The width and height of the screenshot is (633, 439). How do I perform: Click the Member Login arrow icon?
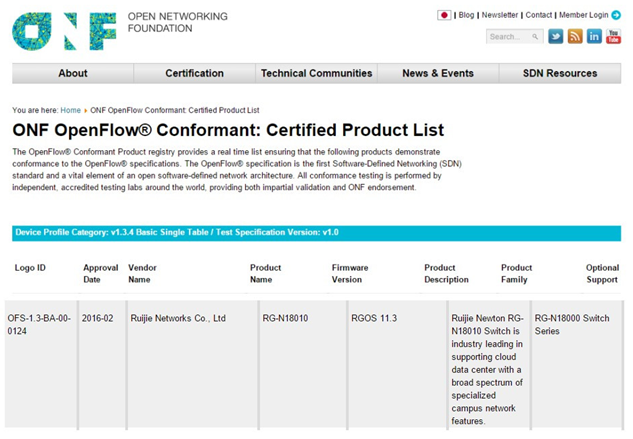click(x=615, y=15)
